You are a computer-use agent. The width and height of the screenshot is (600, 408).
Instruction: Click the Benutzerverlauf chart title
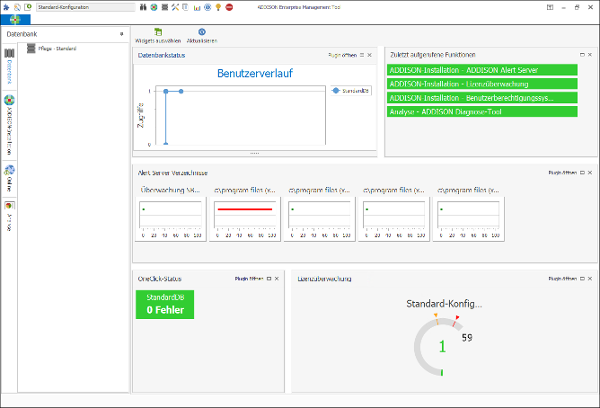click(255, 73)
